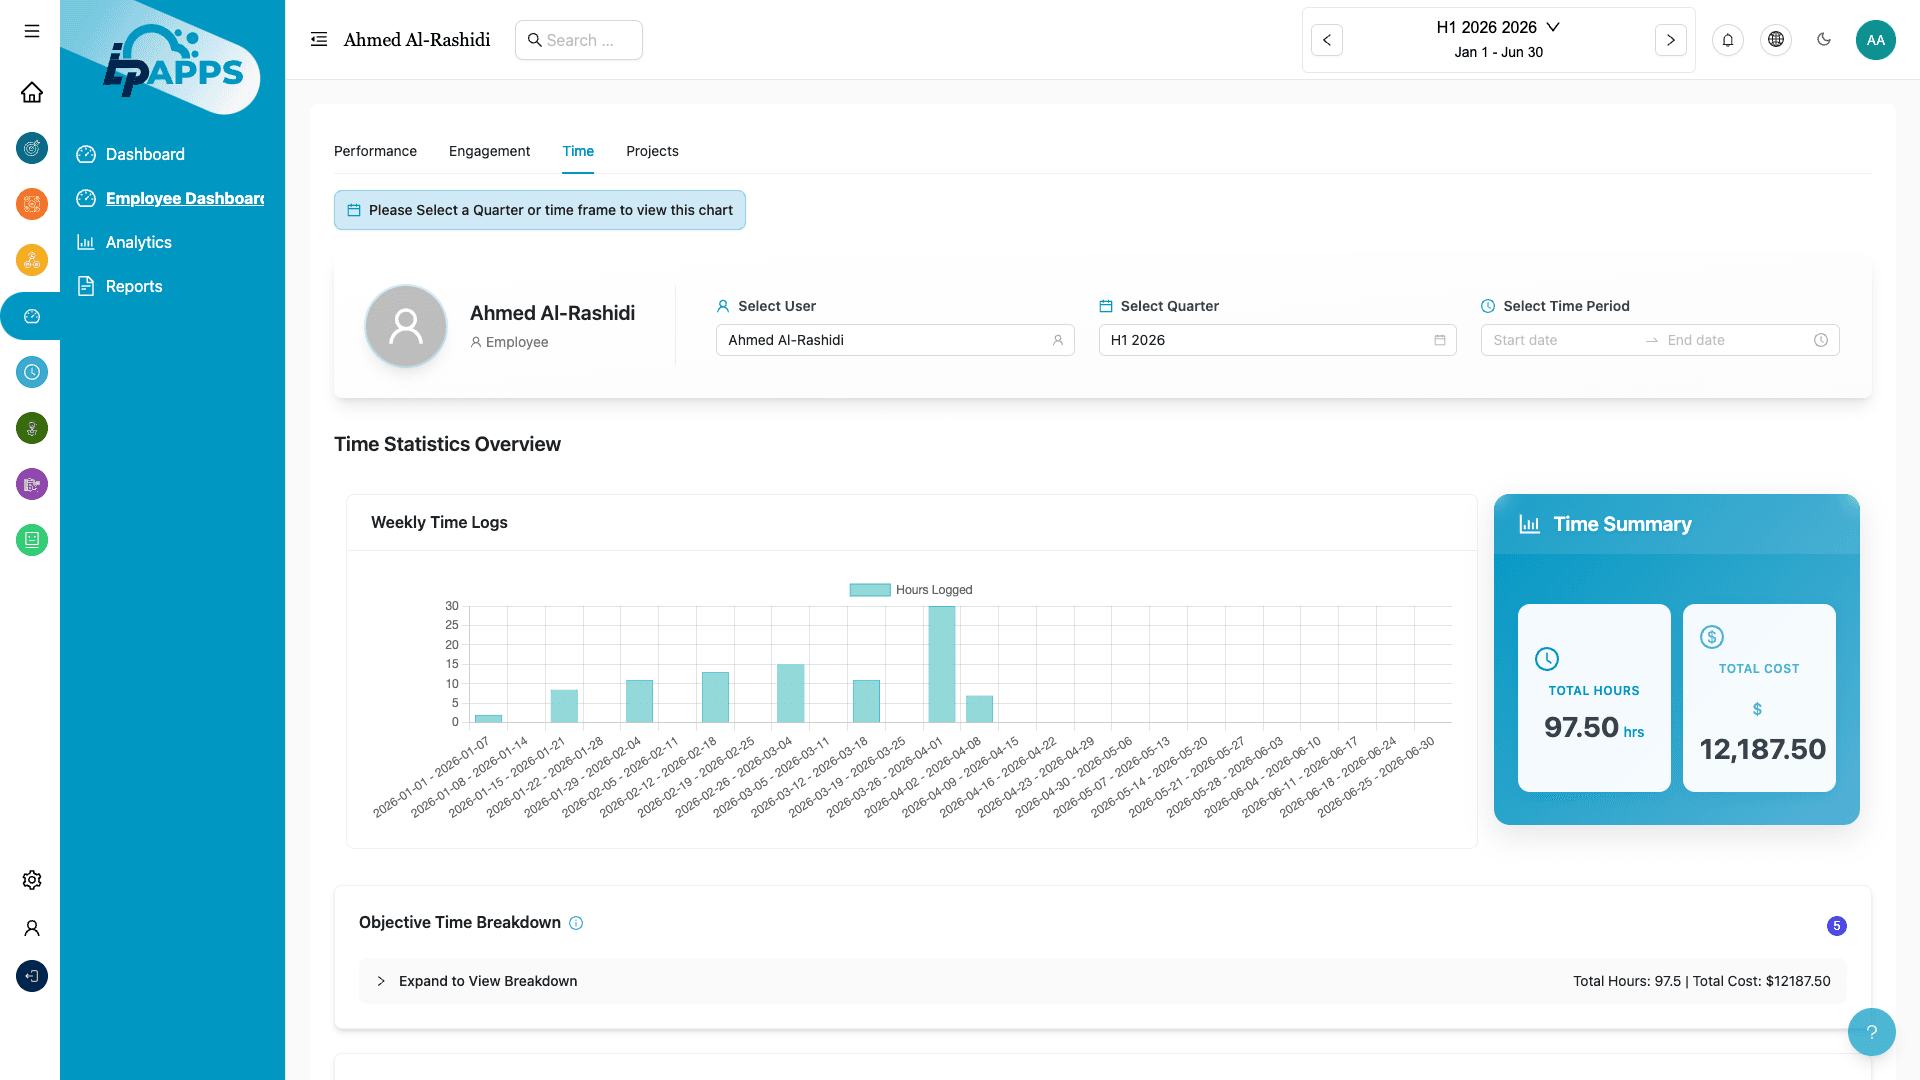Screen dimensions: 1920x1080
Task: Open the Projects tab
Action: [652, 151]
